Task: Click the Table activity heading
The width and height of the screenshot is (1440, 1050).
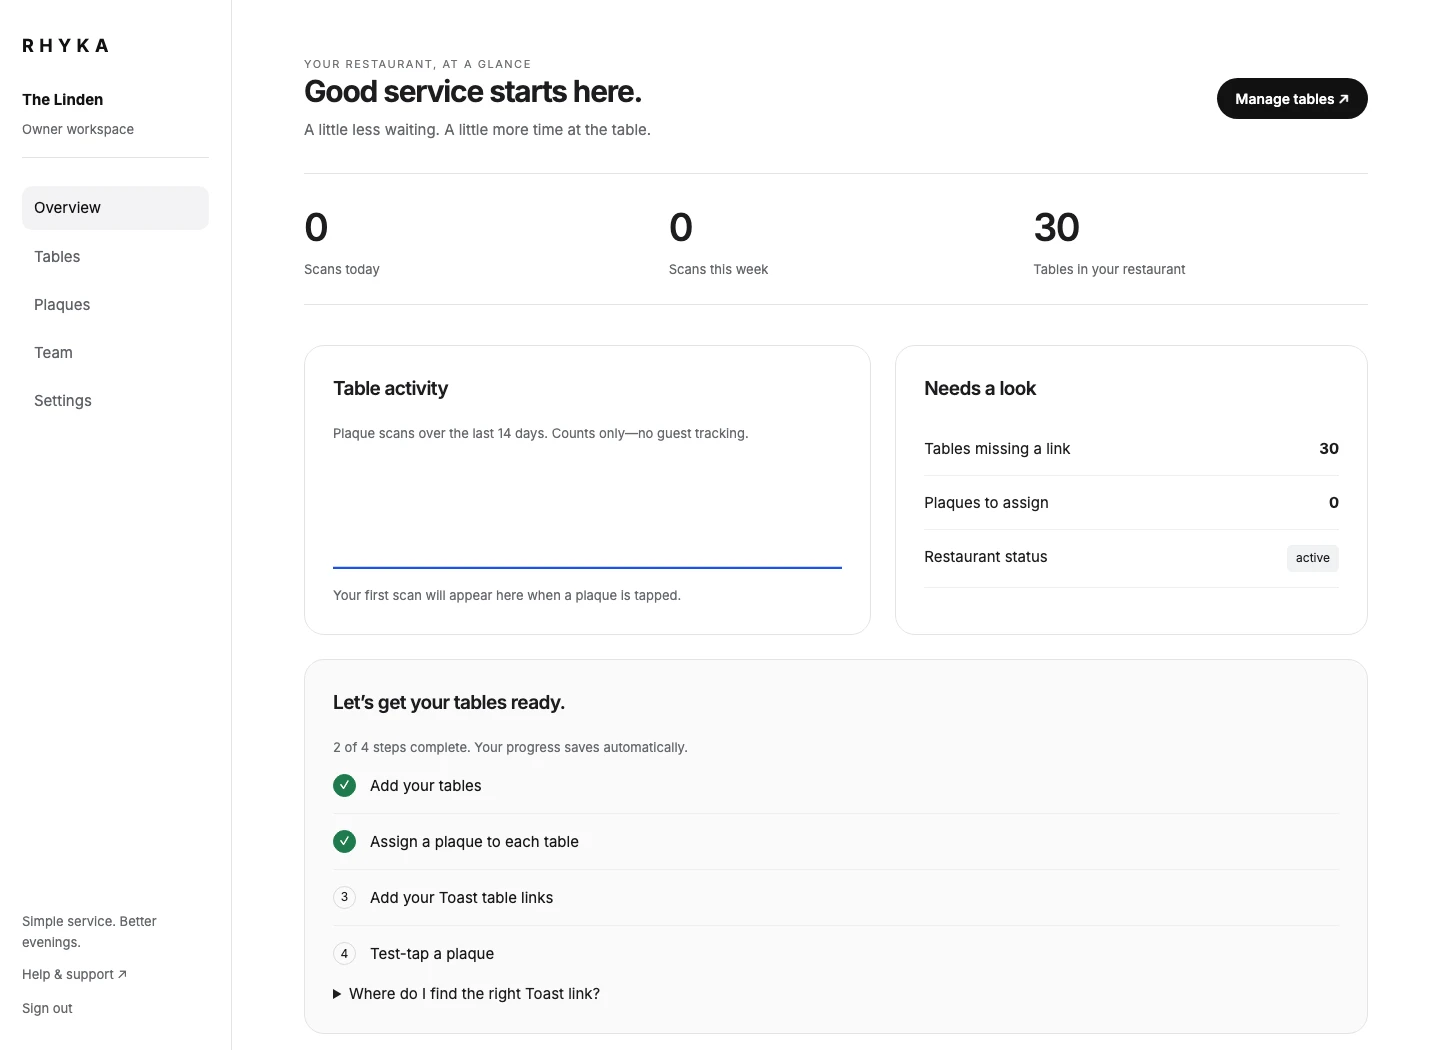Action: (x=390, y=389)
